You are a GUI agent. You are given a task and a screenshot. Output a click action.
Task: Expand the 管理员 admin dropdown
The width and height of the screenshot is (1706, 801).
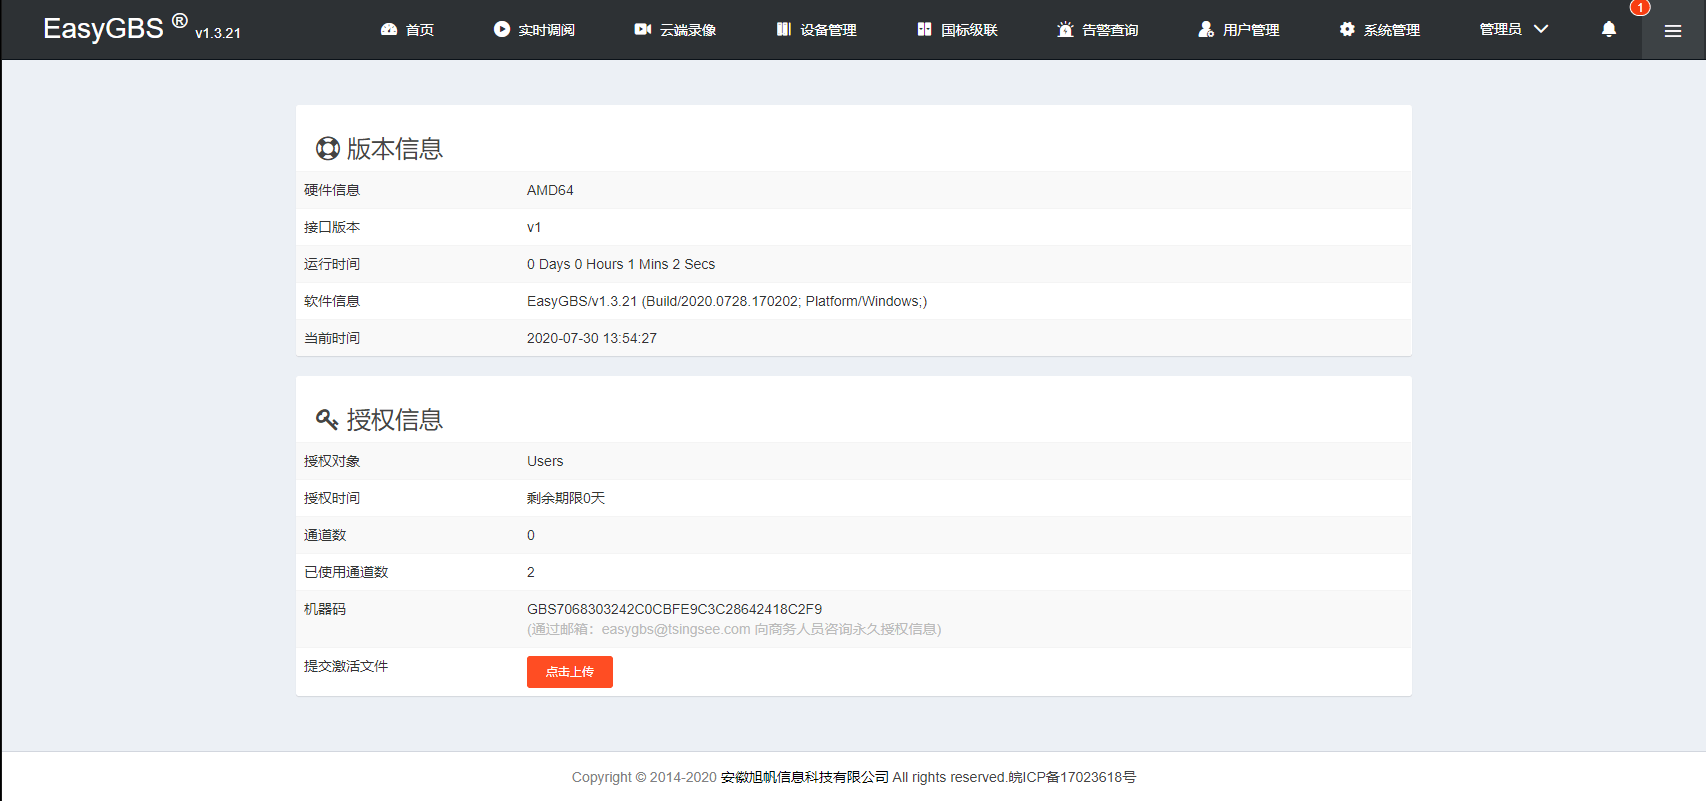(x=1514, y=29)
